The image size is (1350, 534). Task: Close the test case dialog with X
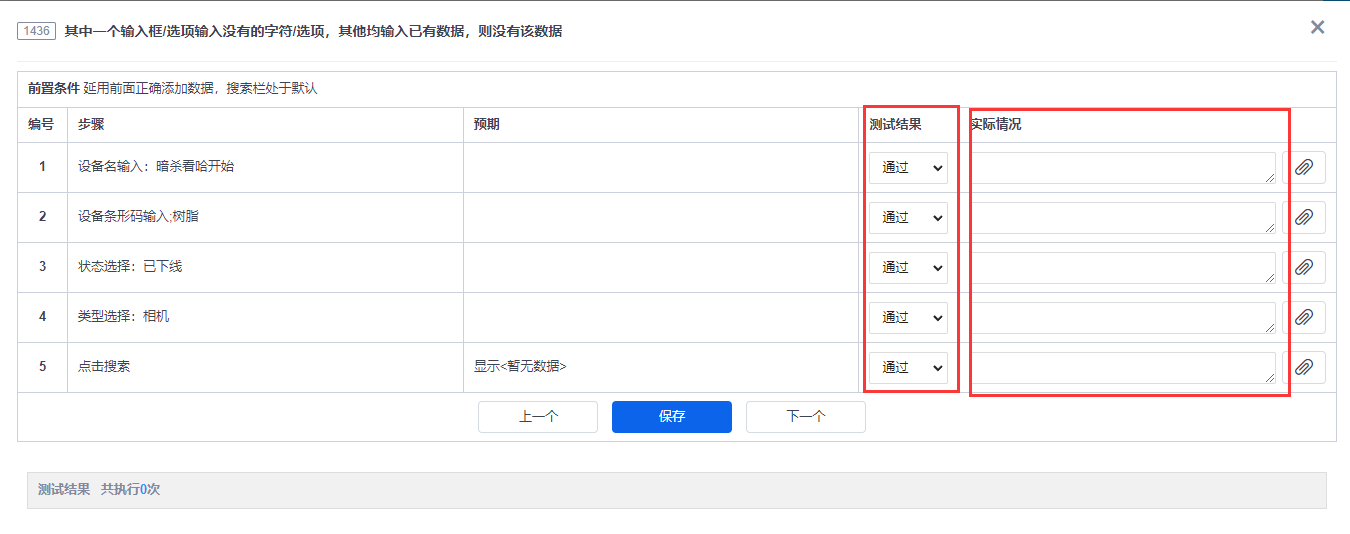tap(1317, 28)
